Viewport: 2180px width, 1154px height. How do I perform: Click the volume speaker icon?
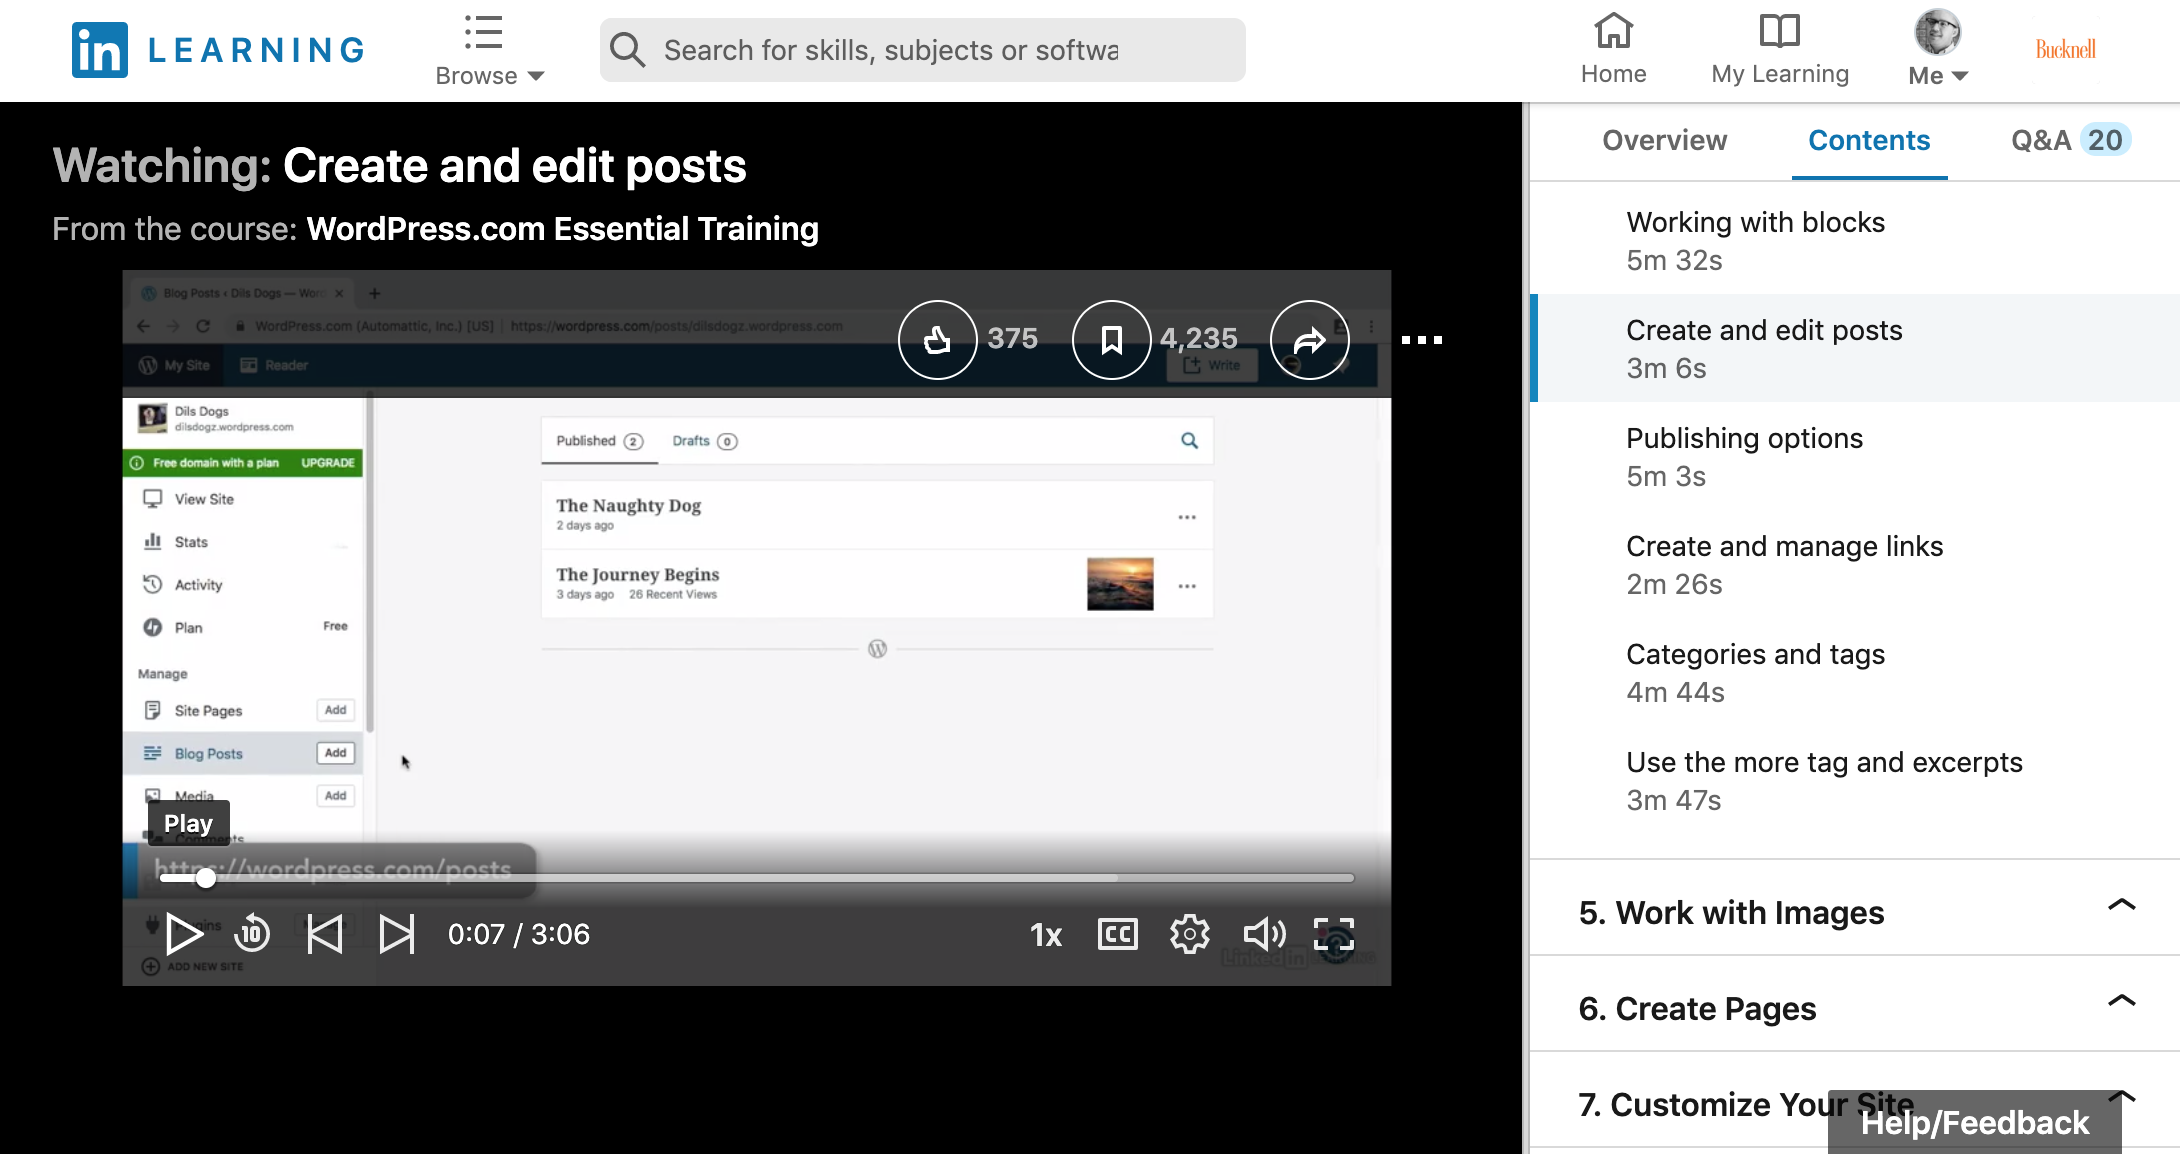click(x=1264, y=934)
